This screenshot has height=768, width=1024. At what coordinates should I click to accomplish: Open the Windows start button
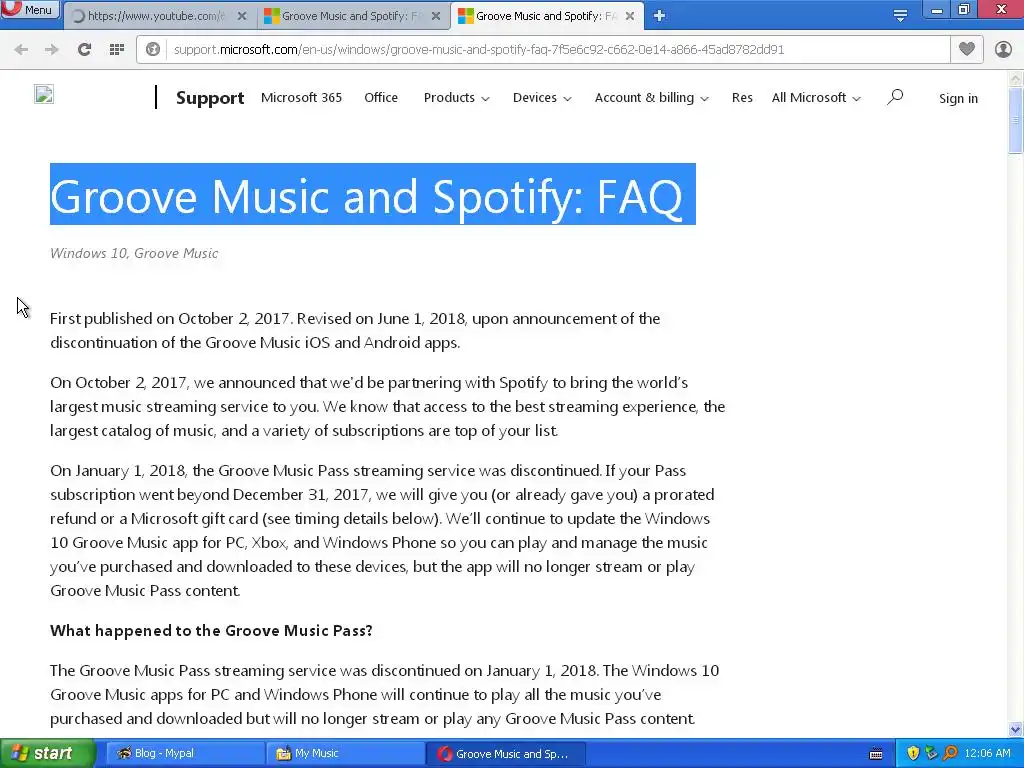click(48, 754)
